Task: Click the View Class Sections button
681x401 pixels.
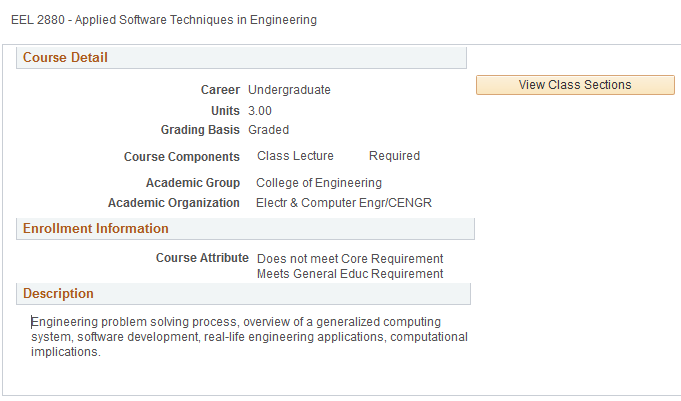Action: [x=575, y=85]
